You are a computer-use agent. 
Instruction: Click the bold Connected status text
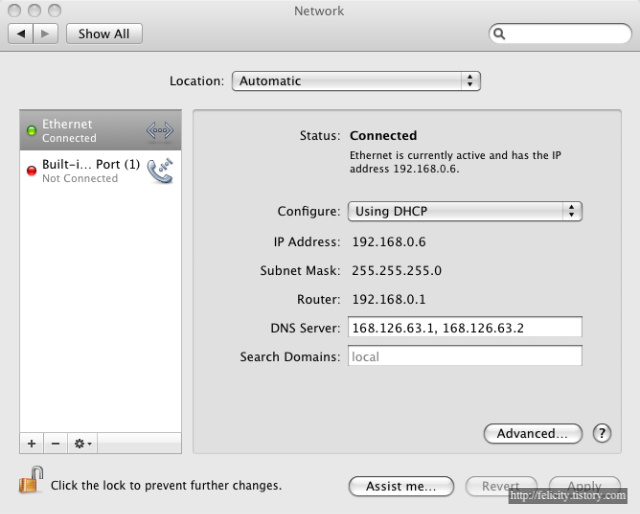(383, 136)
